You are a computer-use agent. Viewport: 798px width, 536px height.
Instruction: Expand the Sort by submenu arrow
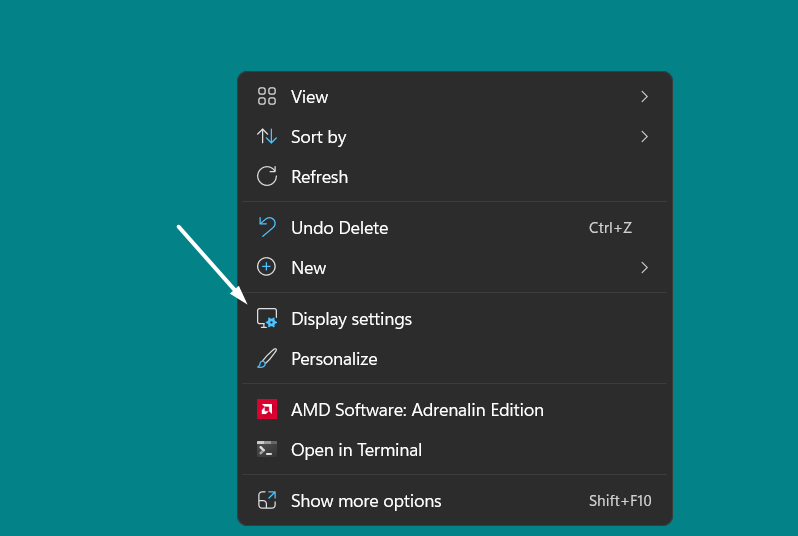pyautogui.click(x=644, y=137)
